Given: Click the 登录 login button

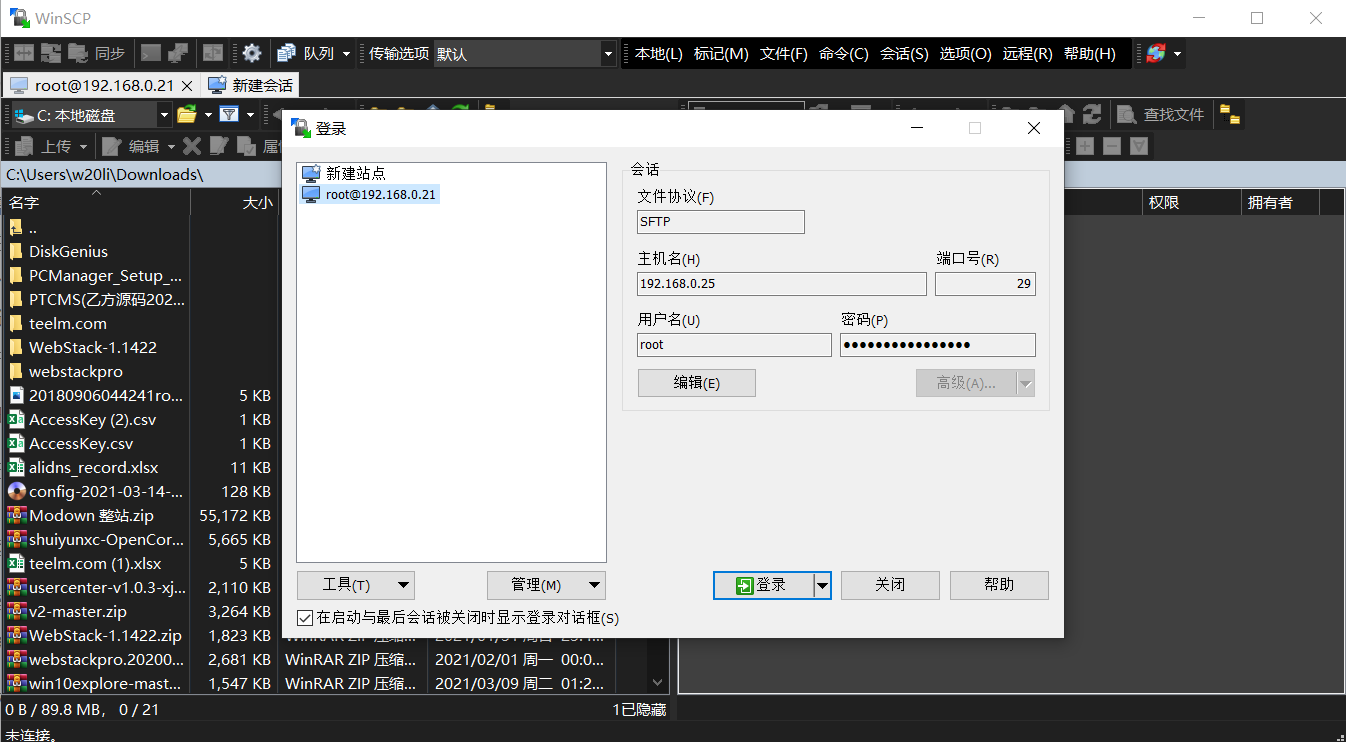Looking at the screenshot, I should [x=763, y=585].
